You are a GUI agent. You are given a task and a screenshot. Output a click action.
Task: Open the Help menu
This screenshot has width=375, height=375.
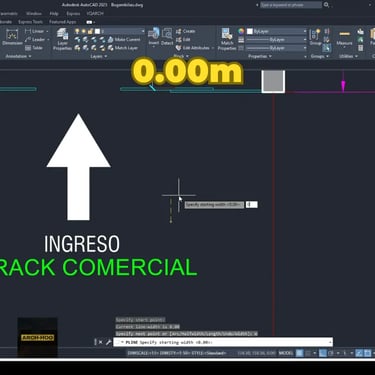[x=54, y=14]
